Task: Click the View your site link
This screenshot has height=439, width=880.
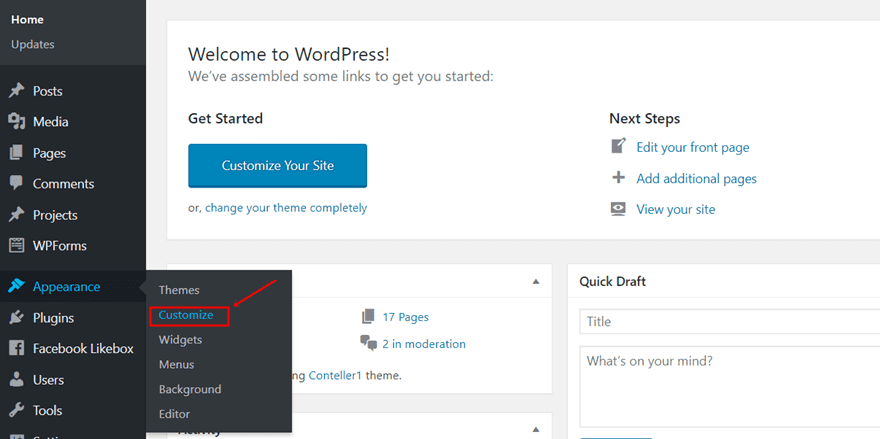Action: [676, 209]
